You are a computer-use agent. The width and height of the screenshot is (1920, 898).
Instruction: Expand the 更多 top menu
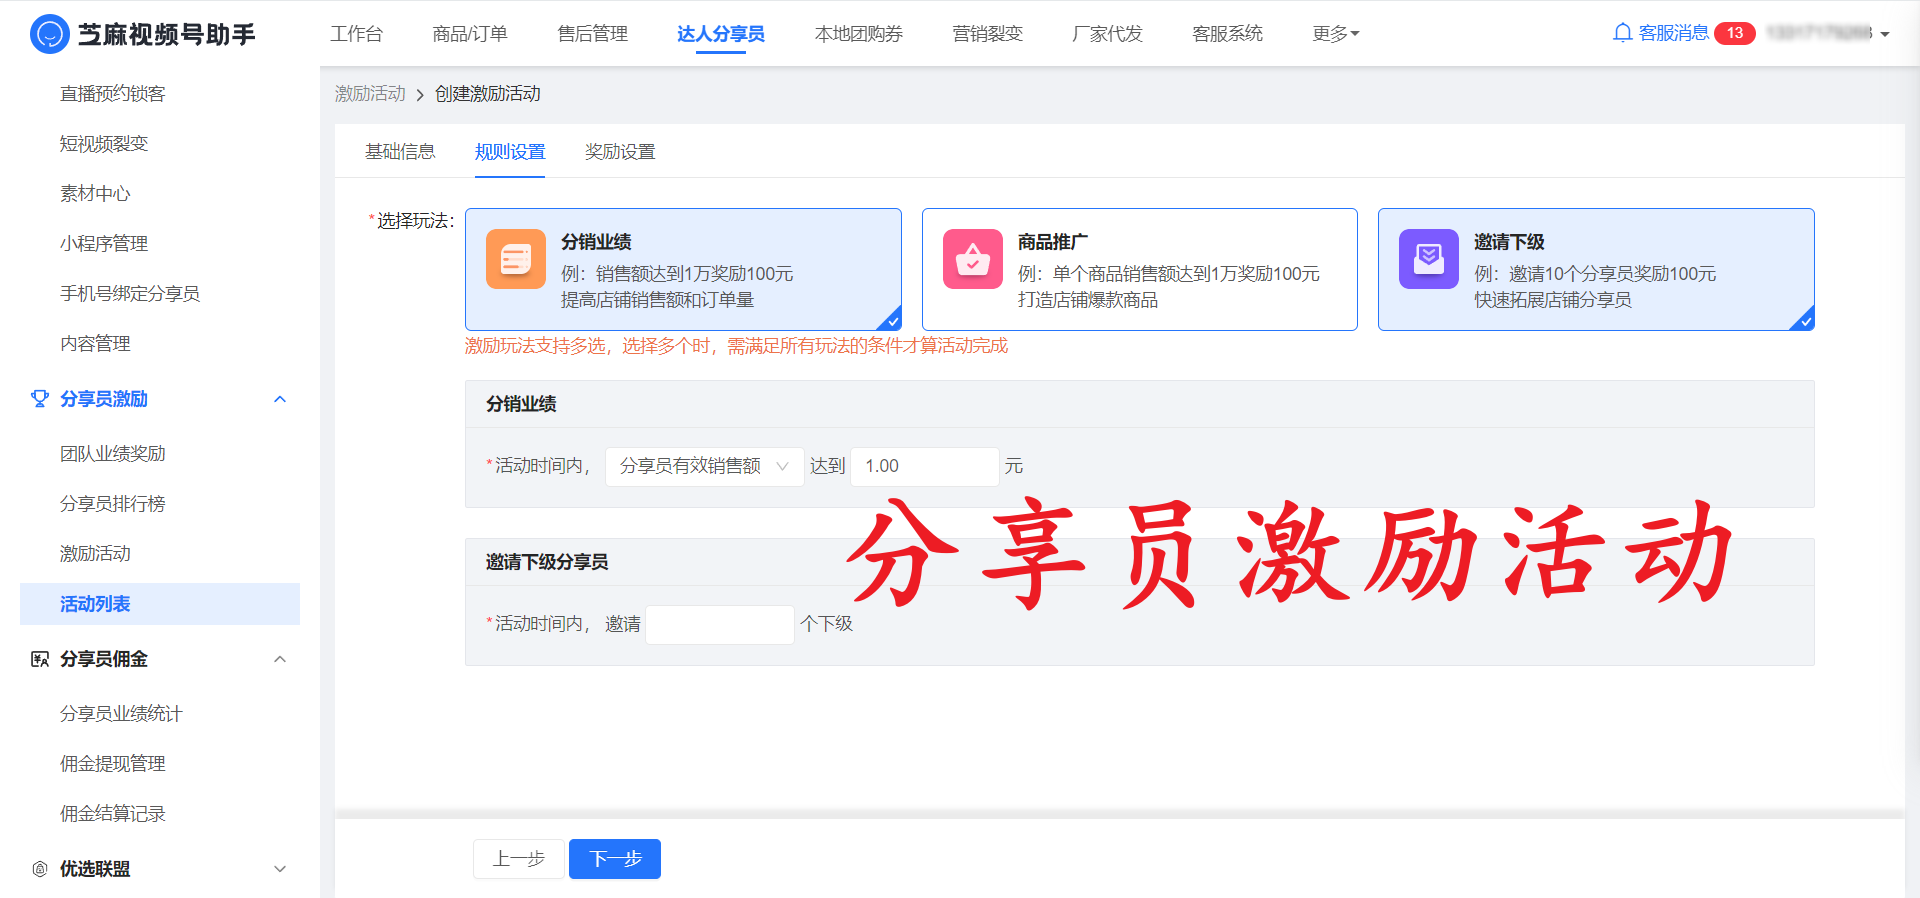(x=1335, y=34)
